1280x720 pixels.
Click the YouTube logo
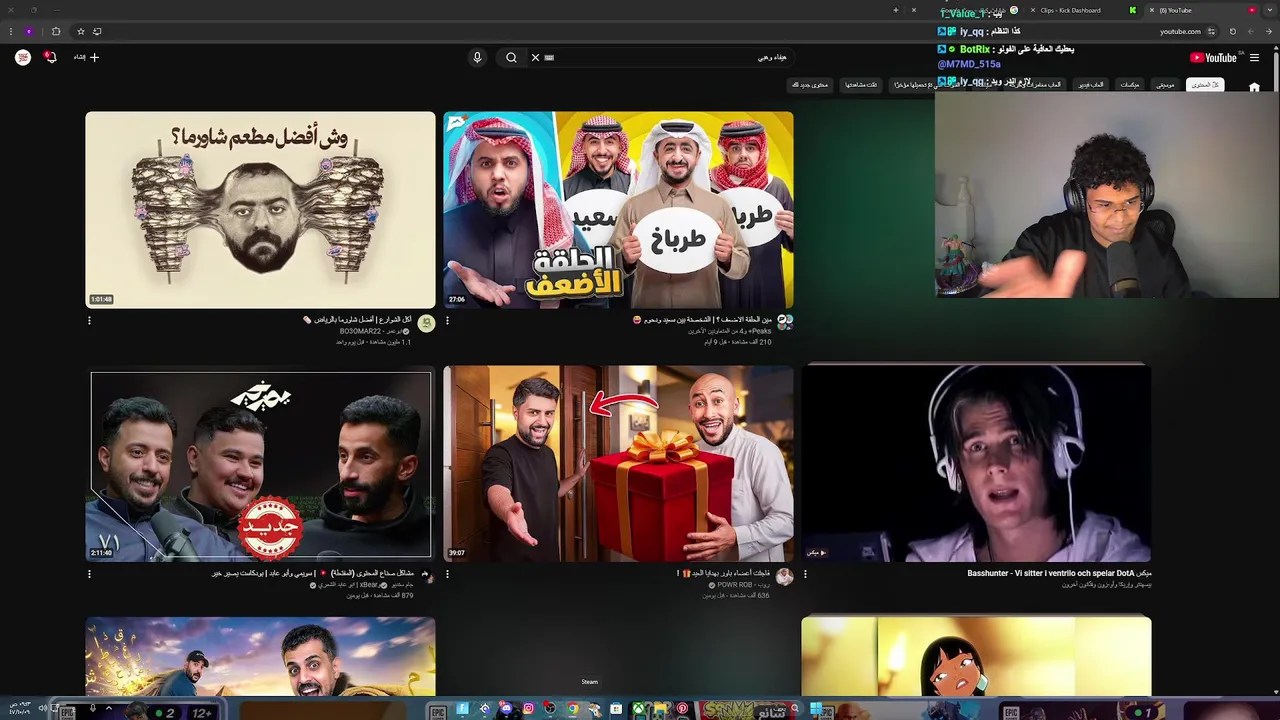pyautogui.click(x=1213, y=58)
